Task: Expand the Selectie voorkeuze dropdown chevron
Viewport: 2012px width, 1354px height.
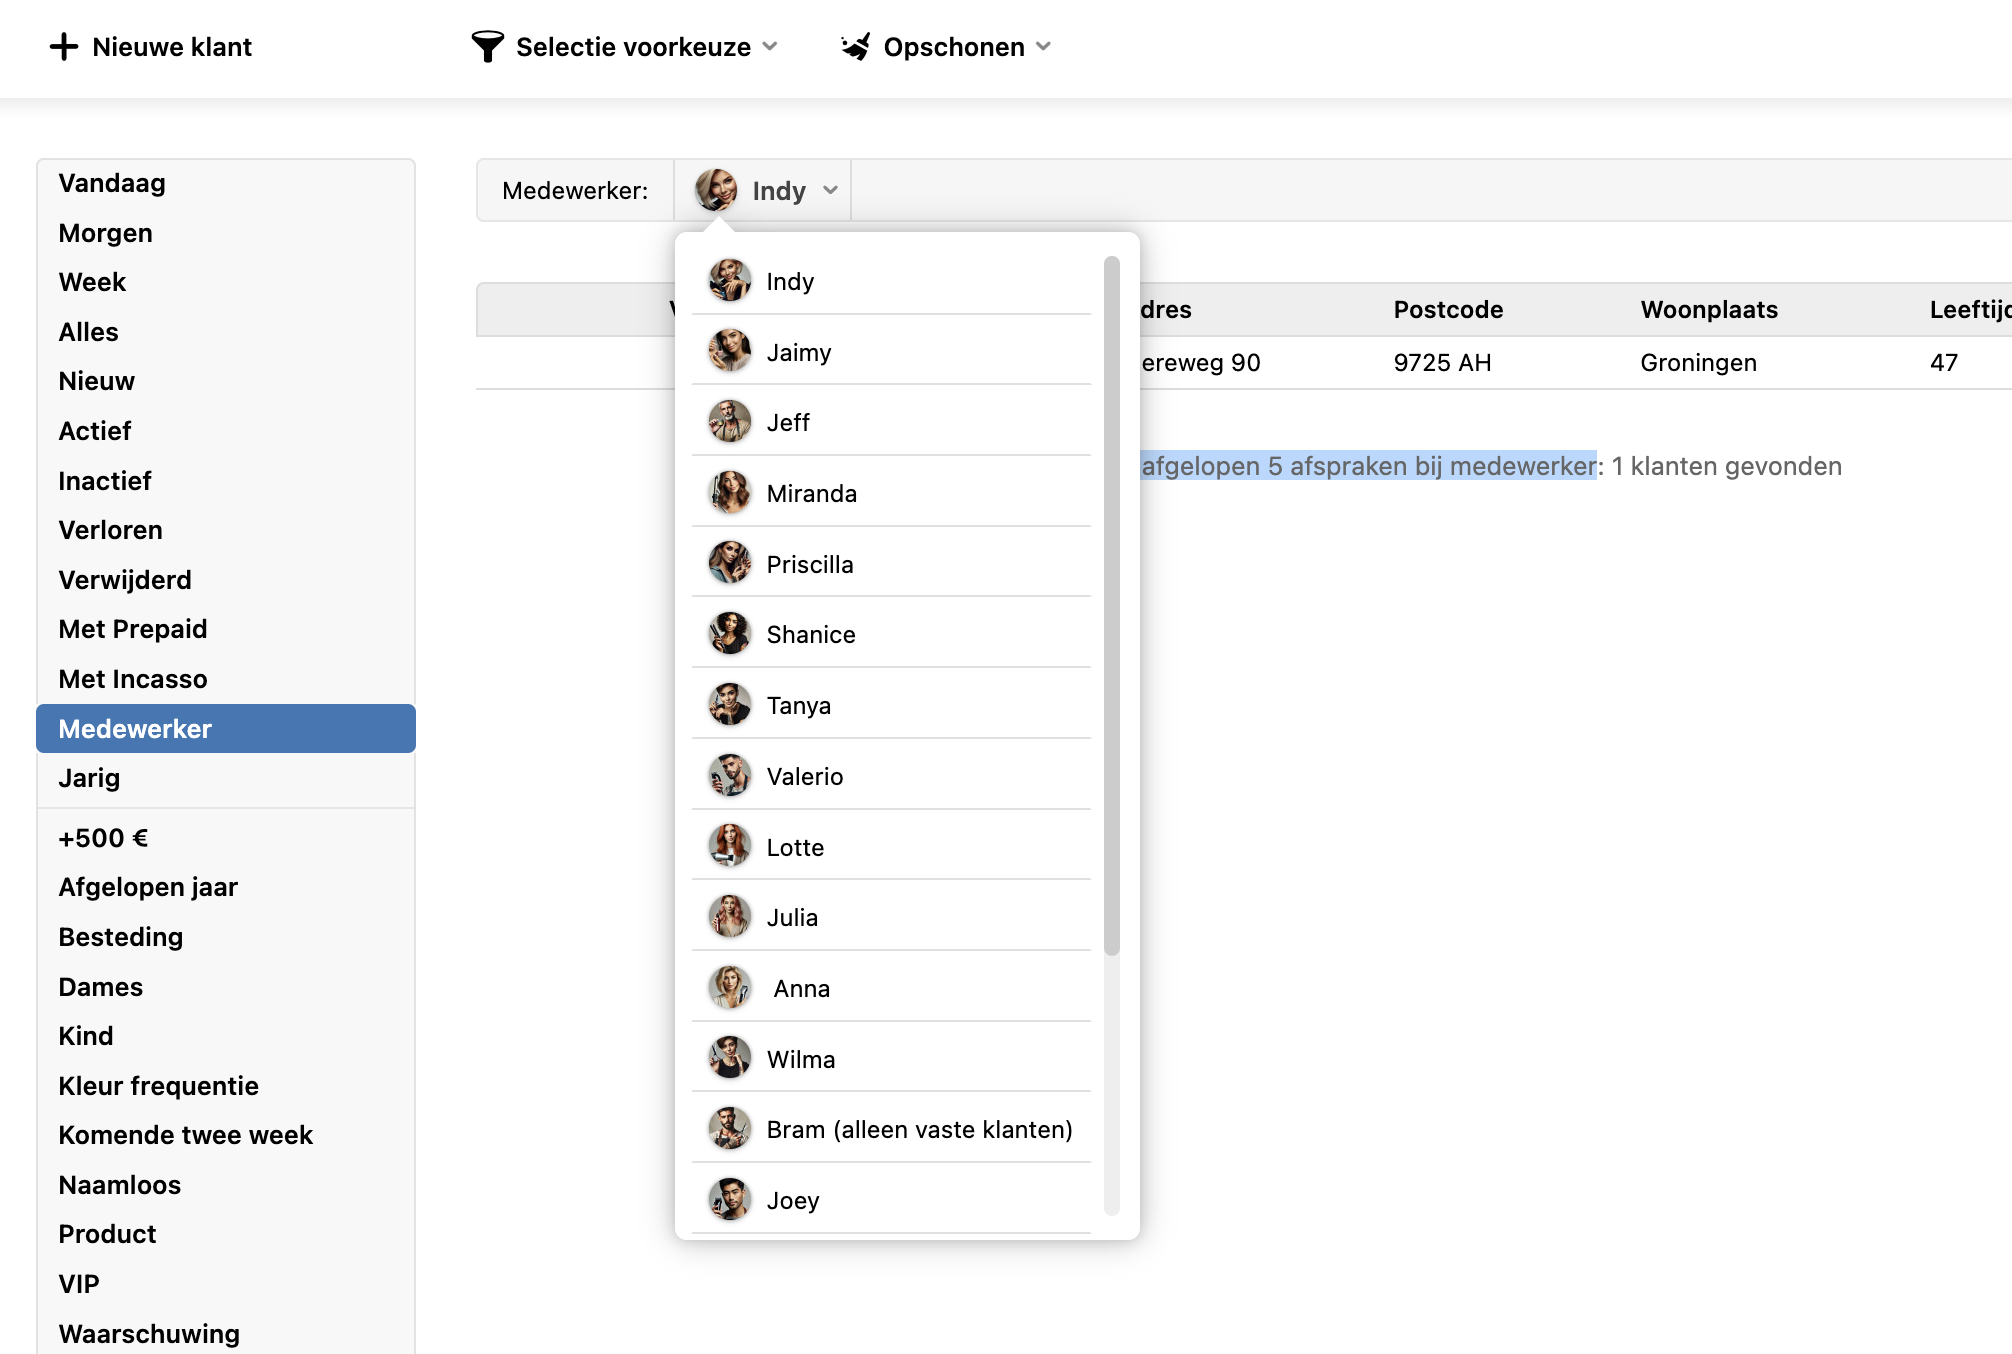Action: coord(770,47)
